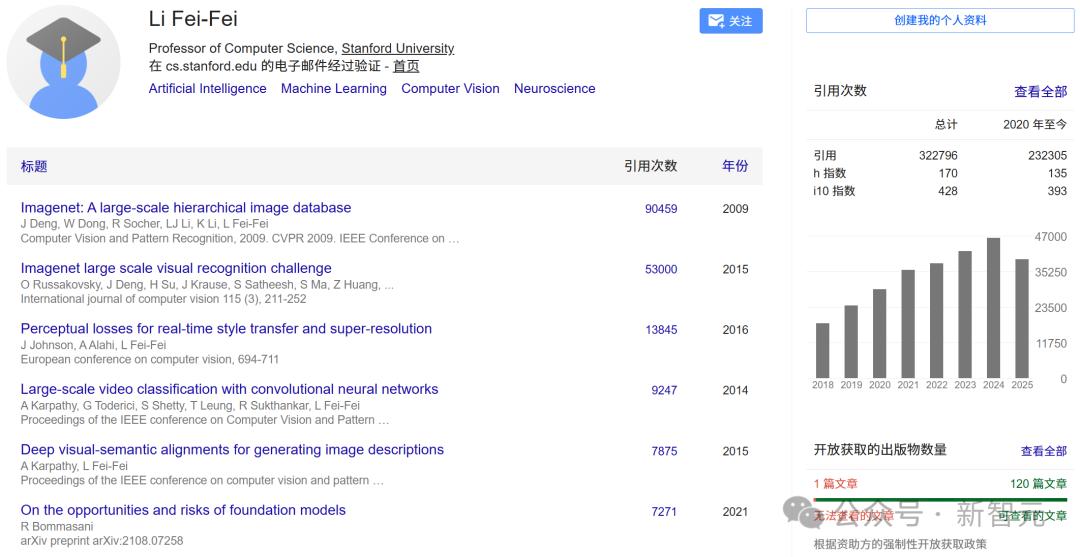Open citation count 53000 link
This screenshot has width=1080, height=557.
click(661, 269)
